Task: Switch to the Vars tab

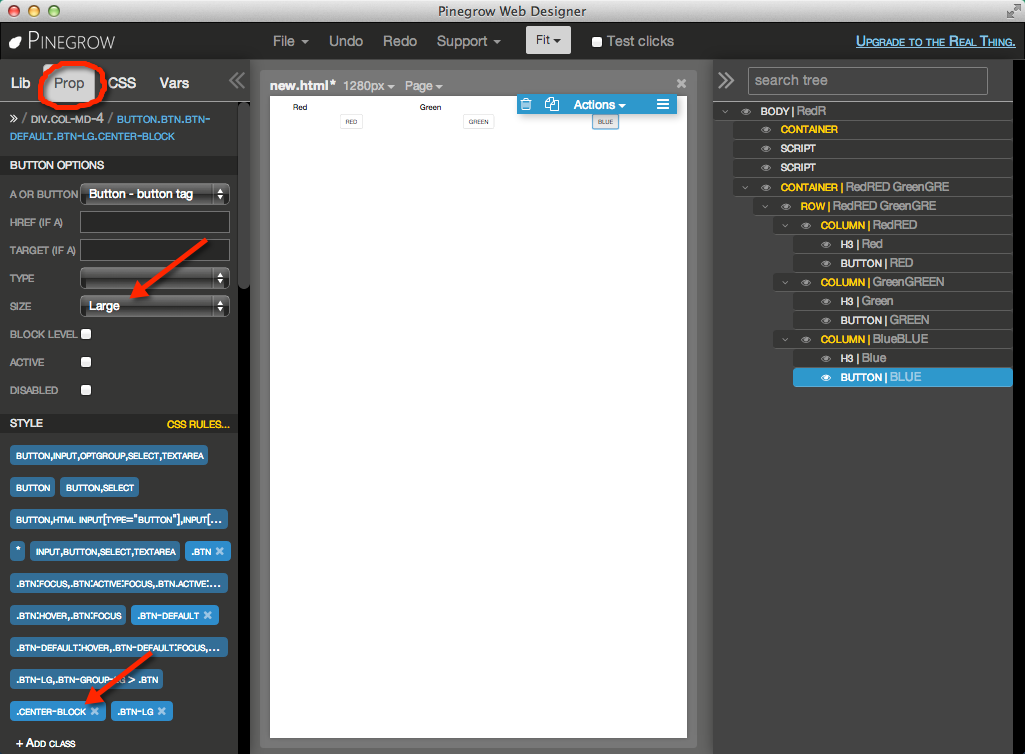Action: (174, 83)
